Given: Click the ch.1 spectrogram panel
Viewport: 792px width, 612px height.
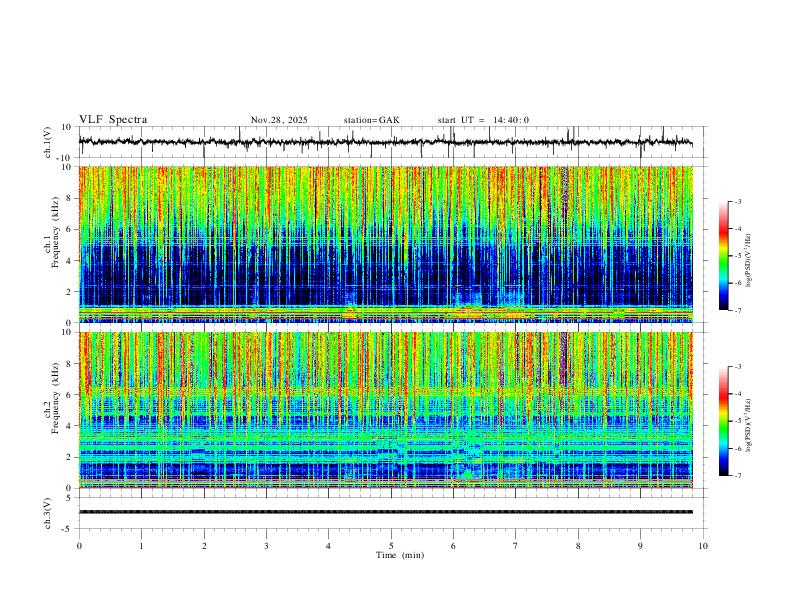Looking at the screenshot, I should (x=385, y=244).
